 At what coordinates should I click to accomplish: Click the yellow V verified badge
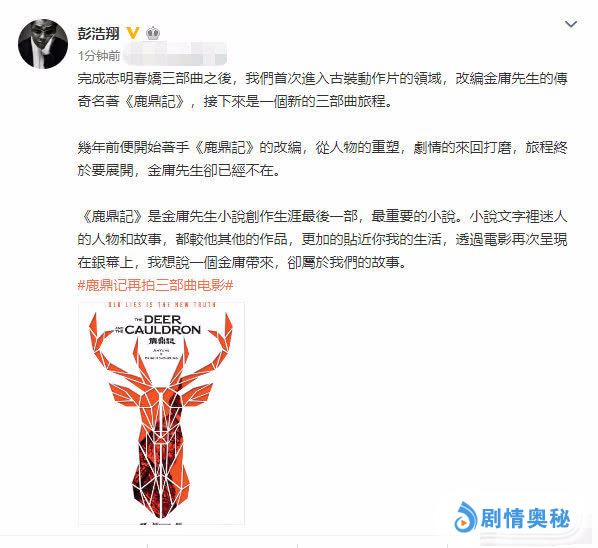pos(133,33)
